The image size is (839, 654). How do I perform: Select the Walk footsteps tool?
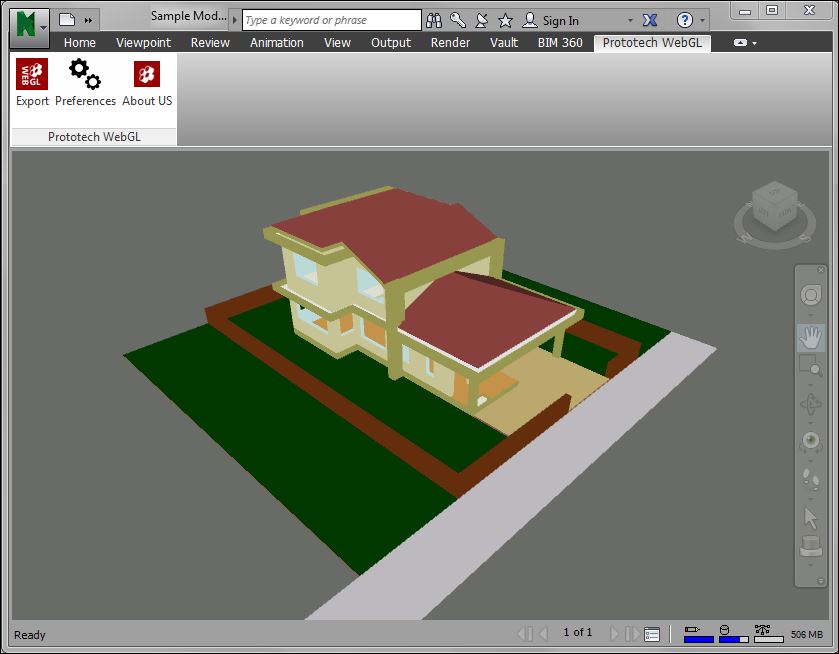click(811, 478)
